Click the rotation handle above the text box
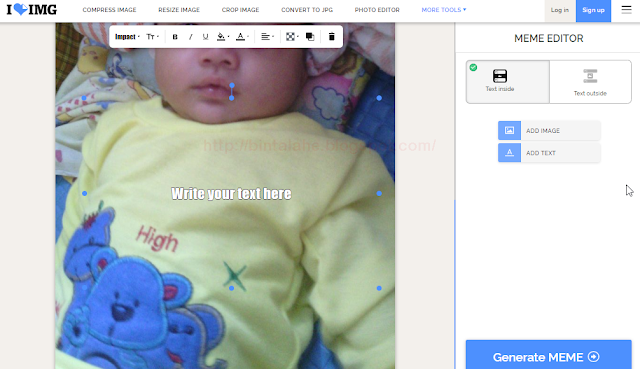The width and height of the screenshot is (640, 369). 232,85
